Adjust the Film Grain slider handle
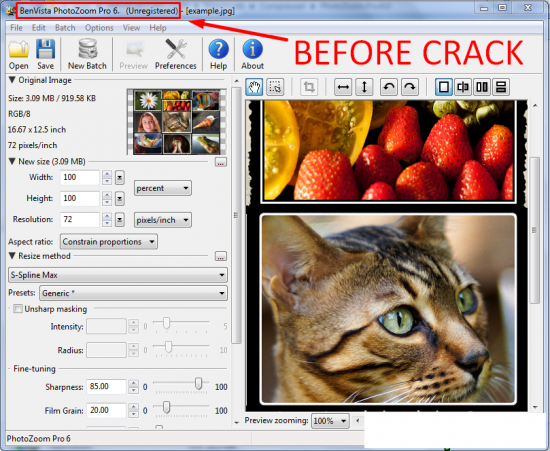Image resolution: width=550 pixels, height=451 pixels. 167,407
